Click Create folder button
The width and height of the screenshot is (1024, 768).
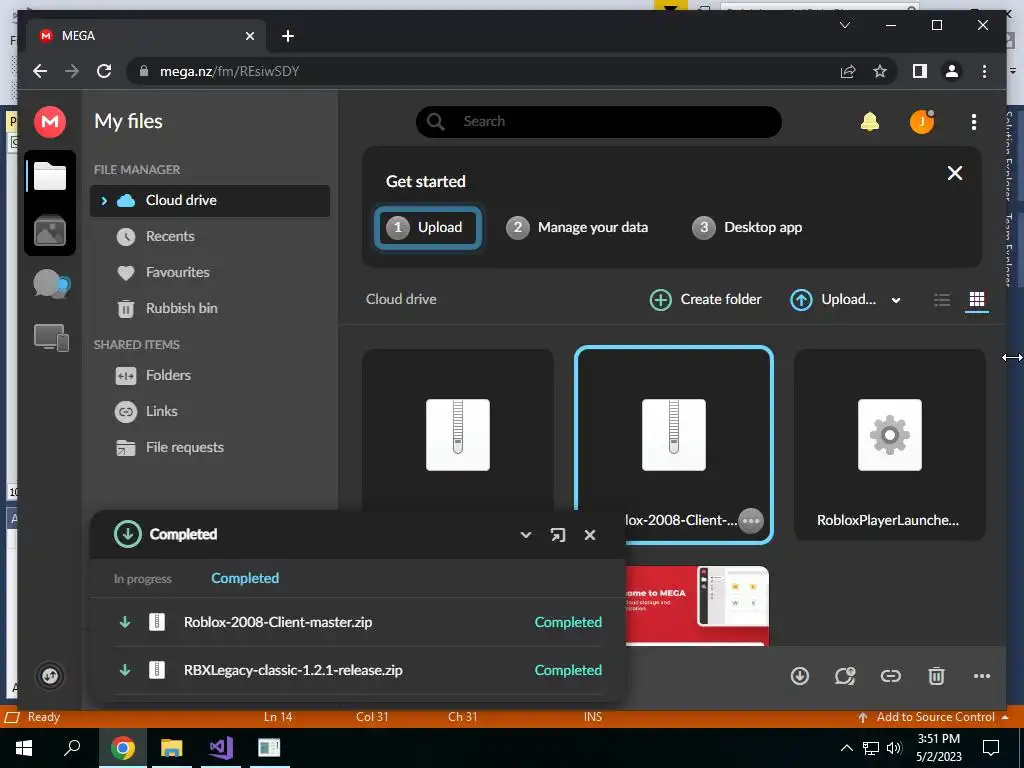[x=706, y=300]
